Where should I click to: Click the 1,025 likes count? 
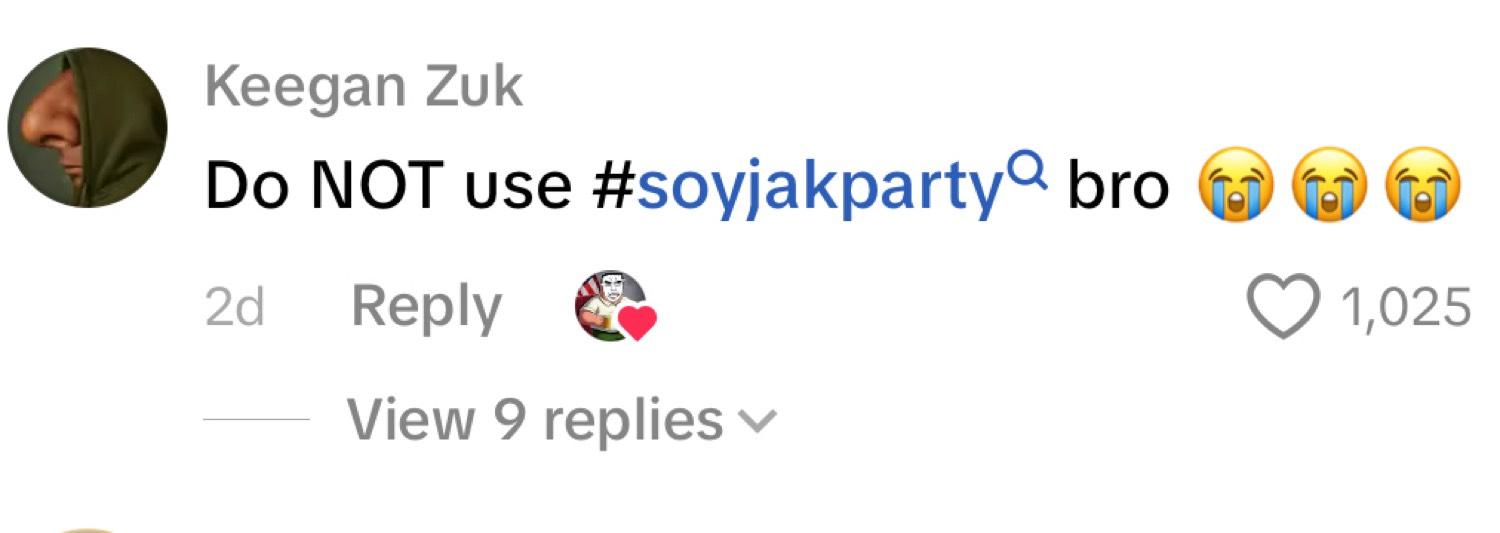tap(1405, 307)
